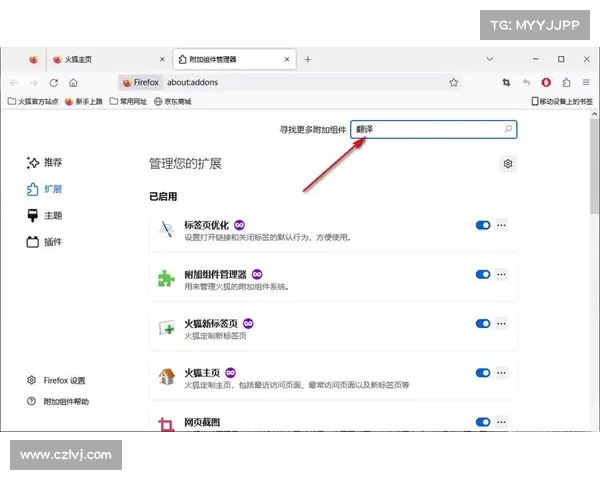Click the add-on search input field
This screenshot has height=480, width=600.
pyautogui.click(x=434, y=129)
